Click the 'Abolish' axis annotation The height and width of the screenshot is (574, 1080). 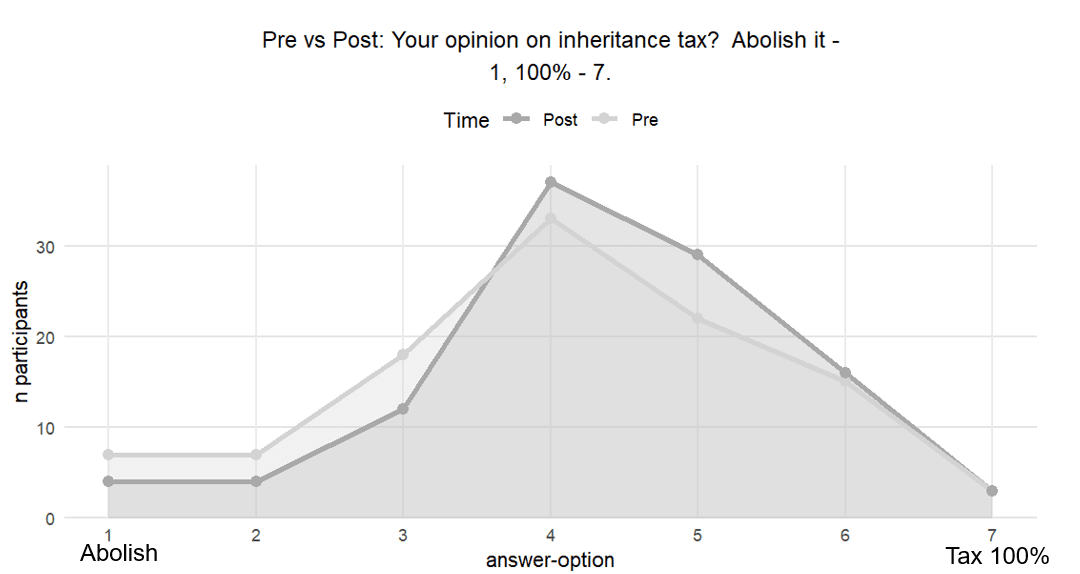click(119, 553)
